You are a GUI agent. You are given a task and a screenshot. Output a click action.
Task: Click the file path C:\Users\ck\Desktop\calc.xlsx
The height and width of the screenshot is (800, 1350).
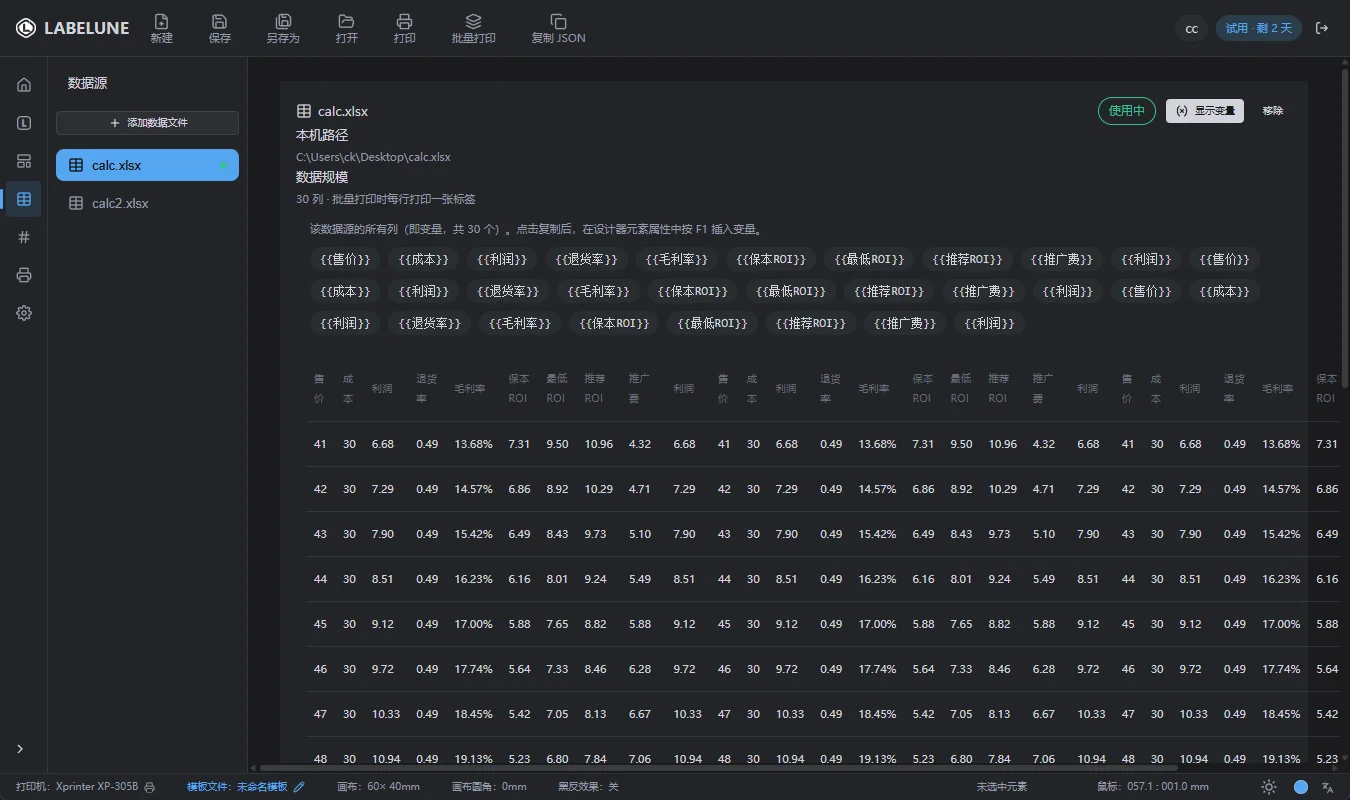[373, 157]
